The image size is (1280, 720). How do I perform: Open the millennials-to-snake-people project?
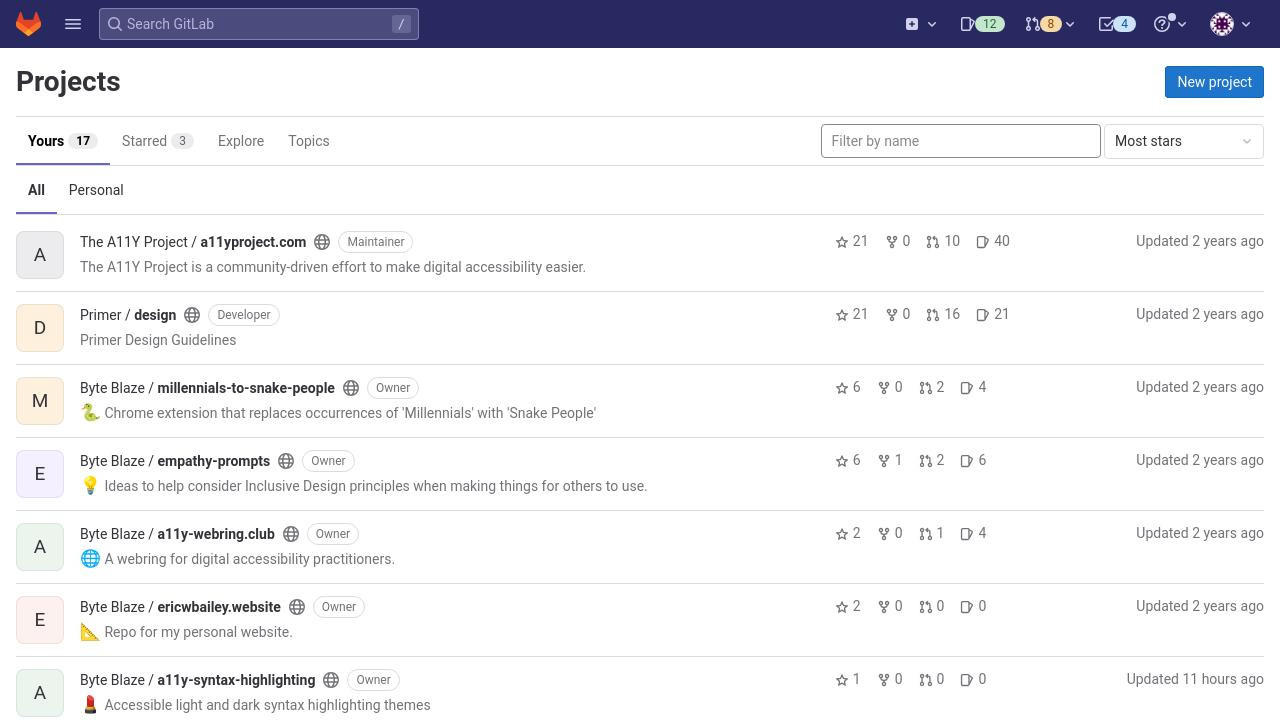[207, 388]
